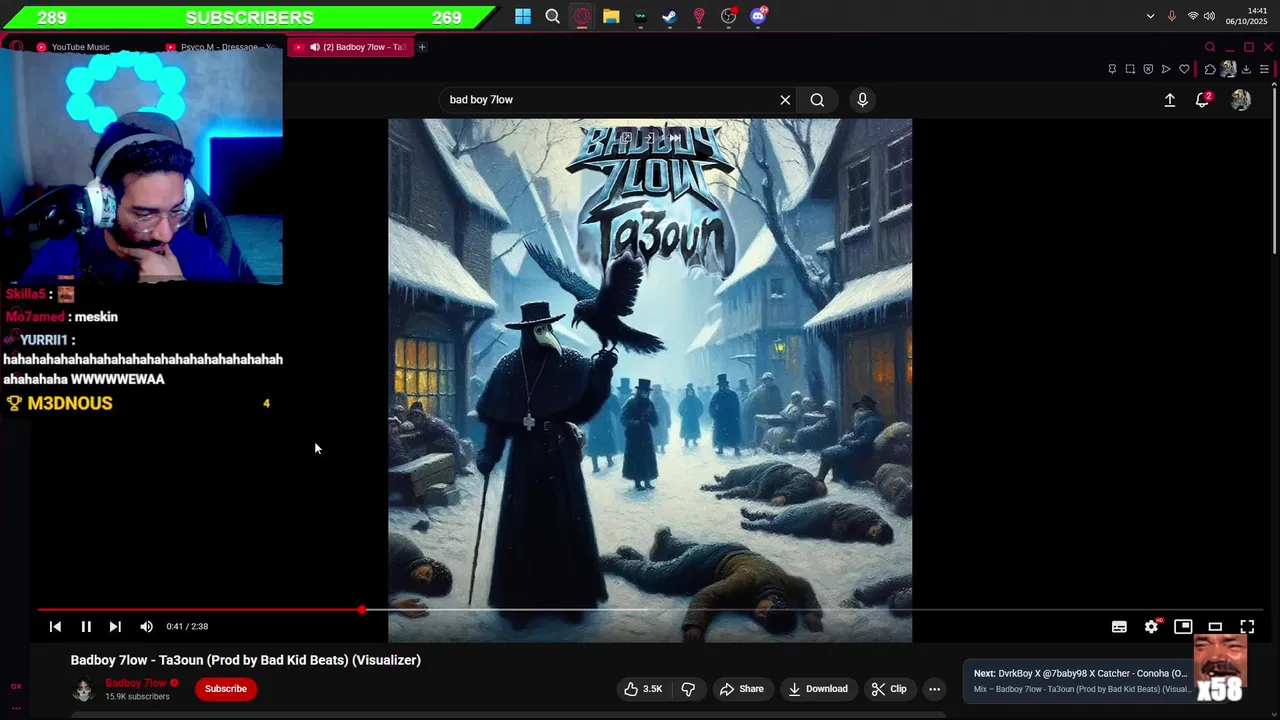This screenshot has width=1280, height=720.
Task: Share the video
Action: point(742,688)
